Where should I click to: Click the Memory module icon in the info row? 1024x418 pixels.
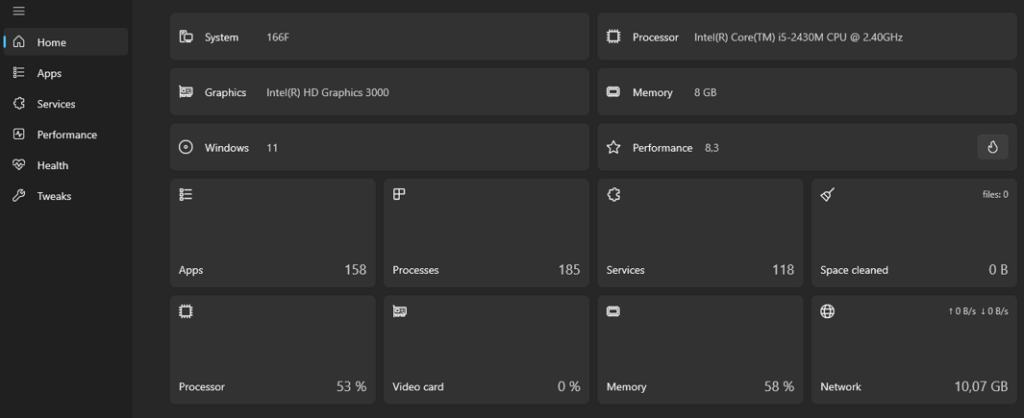(613, 92)
